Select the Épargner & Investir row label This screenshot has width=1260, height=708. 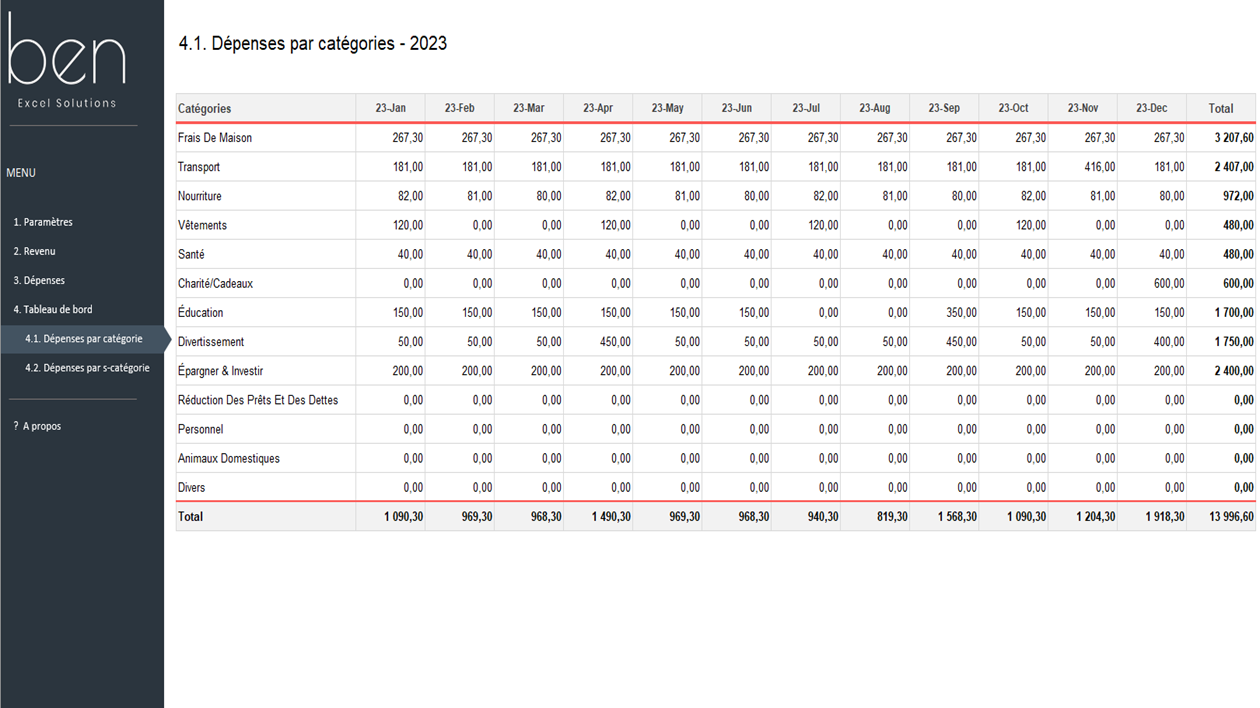click(x=221, y=371)
